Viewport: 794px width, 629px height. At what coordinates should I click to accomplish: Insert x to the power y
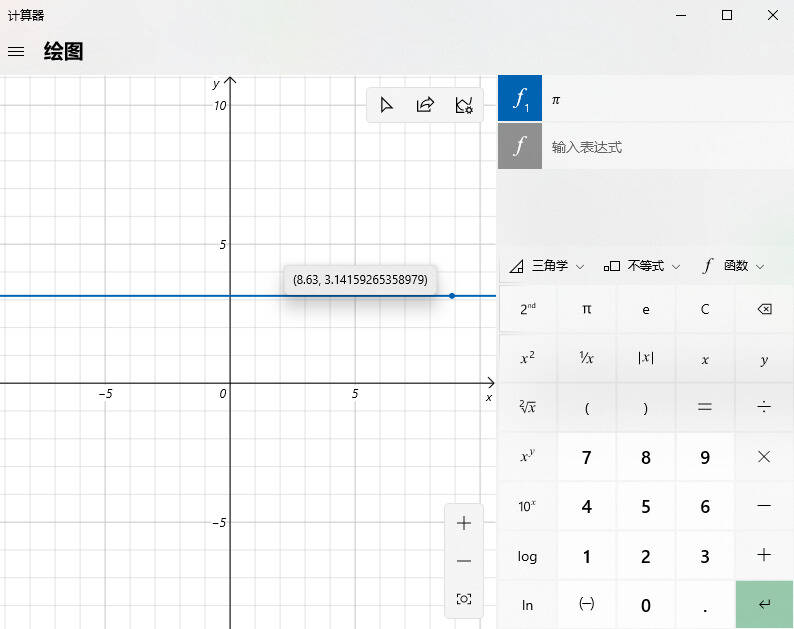coord(528,457)
